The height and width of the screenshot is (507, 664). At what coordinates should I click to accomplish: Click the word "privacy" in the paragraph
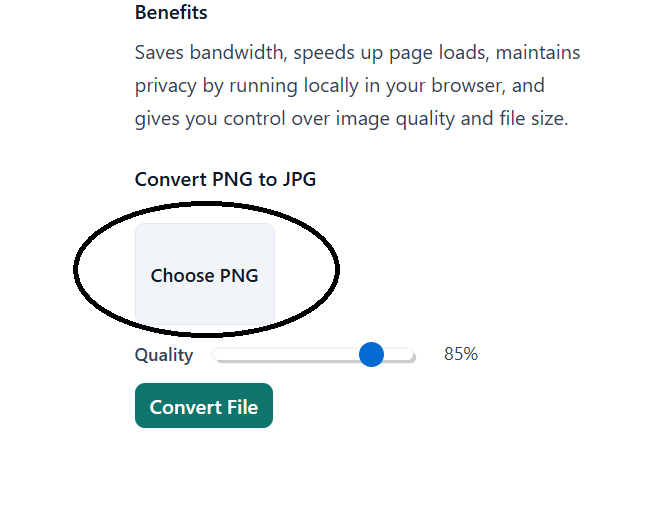[166, 86]
